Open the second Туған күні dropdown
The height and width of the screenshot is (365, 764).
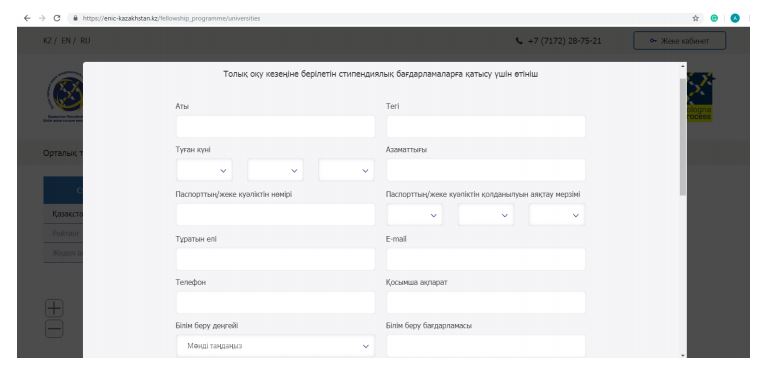(x=275, y=170)
